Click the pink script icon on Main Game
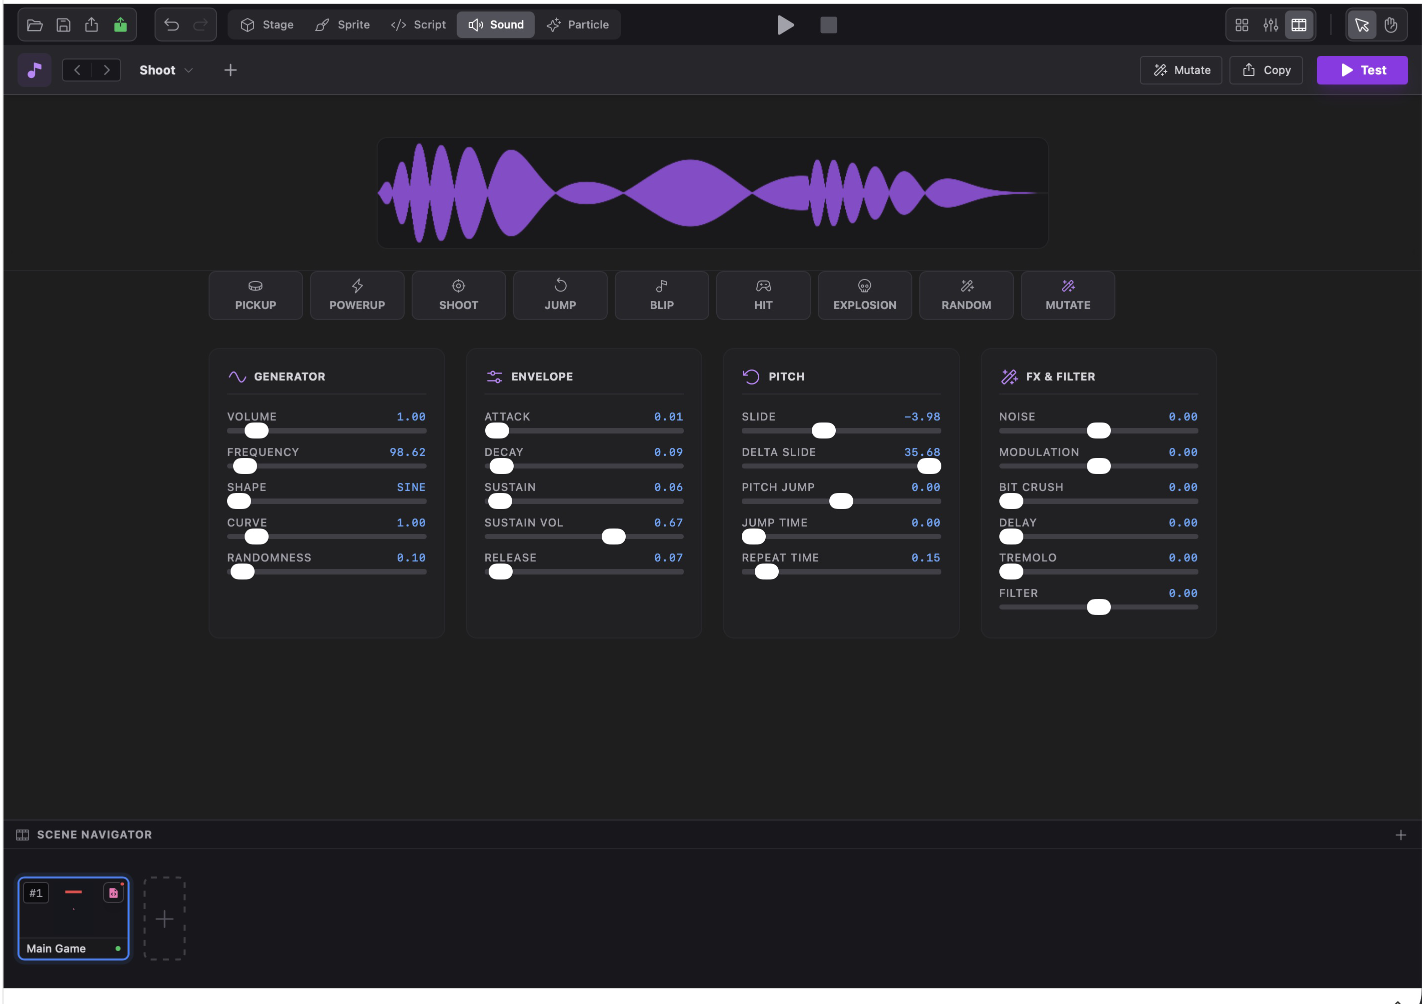 [114, 892]
